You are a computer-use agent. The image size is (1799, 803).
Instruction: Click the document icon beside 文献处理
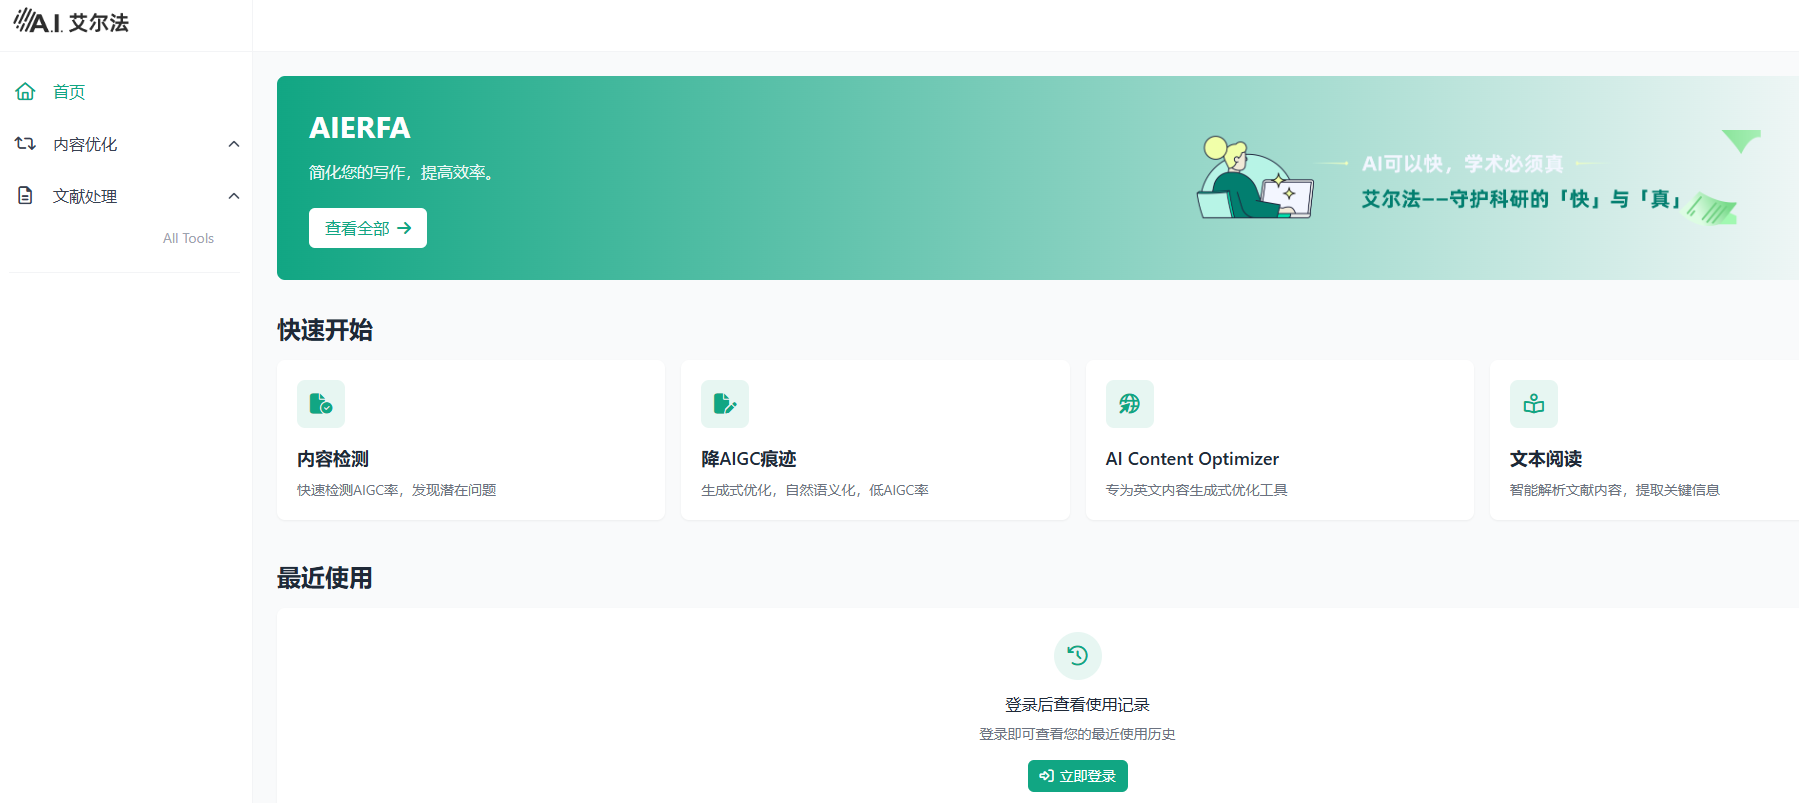(25, 196)
